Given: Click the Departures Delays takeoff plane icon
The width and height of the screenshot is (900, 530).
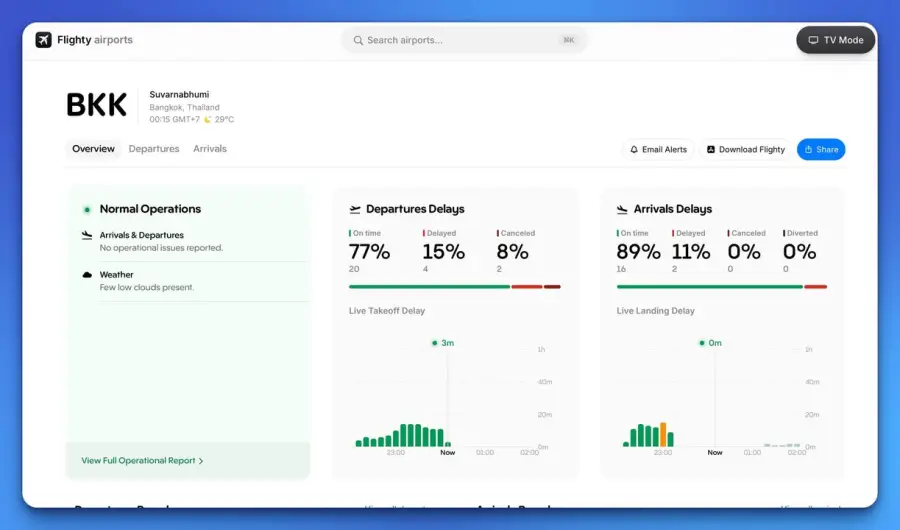Looking at the screenshot, I should click(355, 209).
